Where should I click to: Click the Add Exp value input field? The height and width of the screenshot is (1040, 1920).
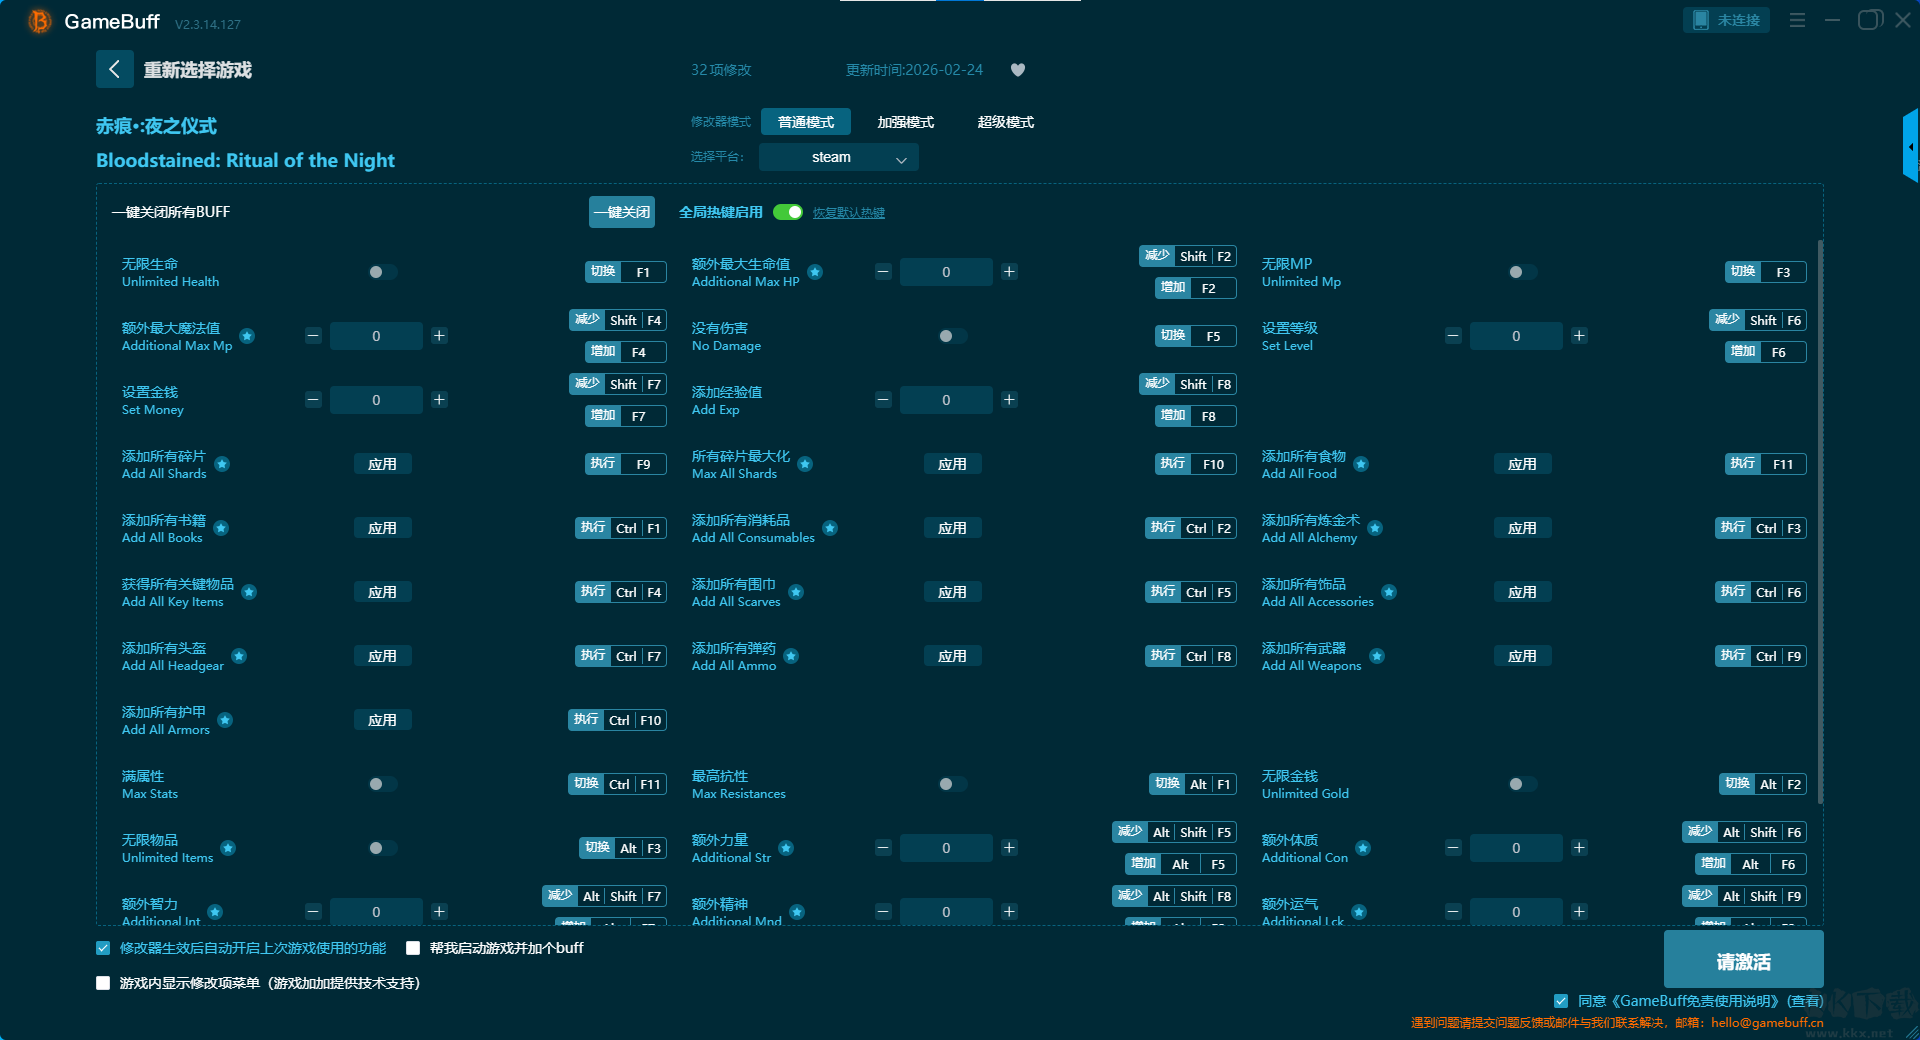click(x=945, y=400)
